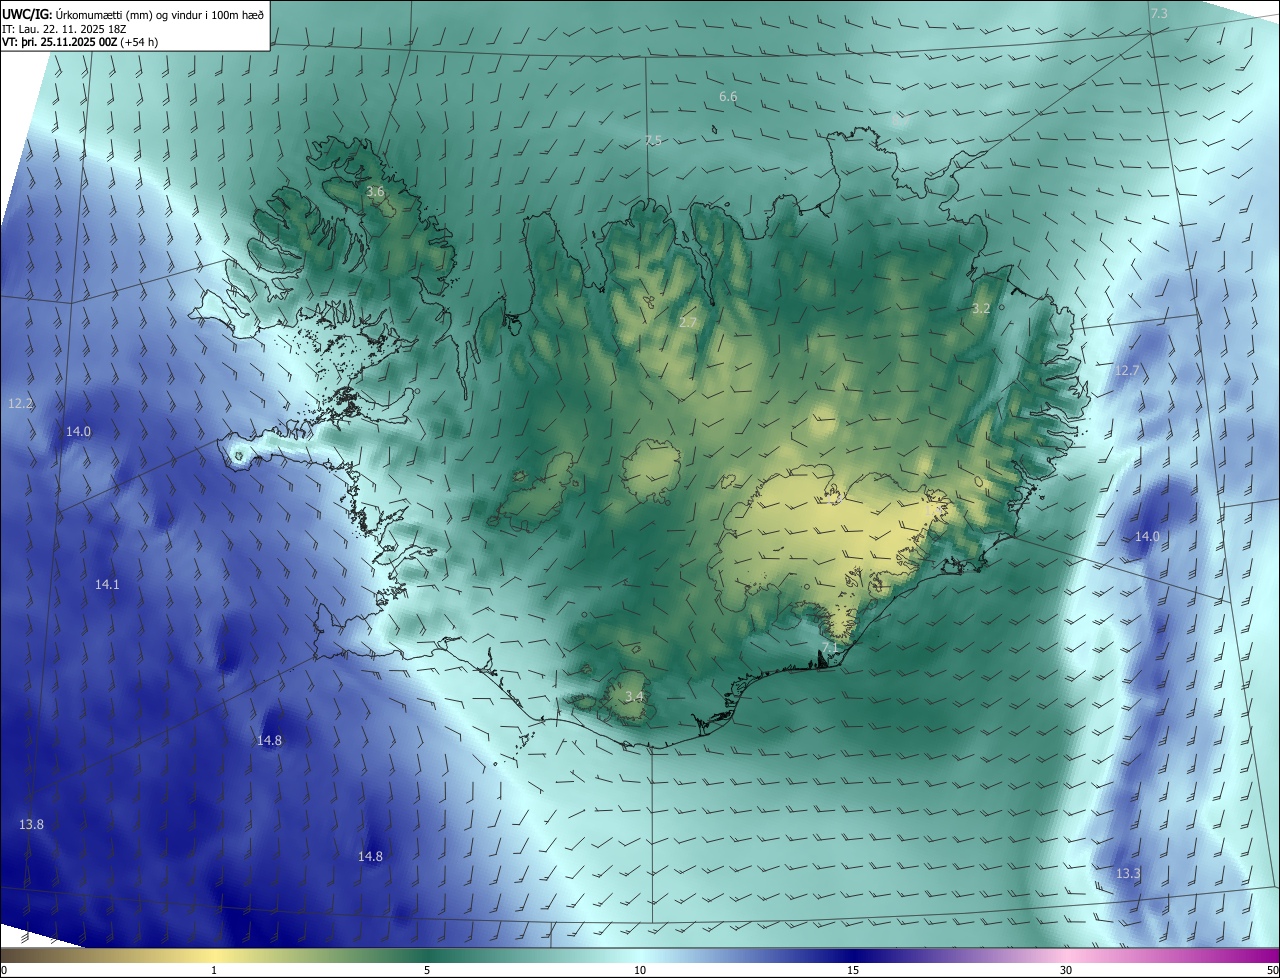Click the 13.8 precipitation value
This screenshot has width=1280, height=978.
pyautogui.click(x=31, y=825)
